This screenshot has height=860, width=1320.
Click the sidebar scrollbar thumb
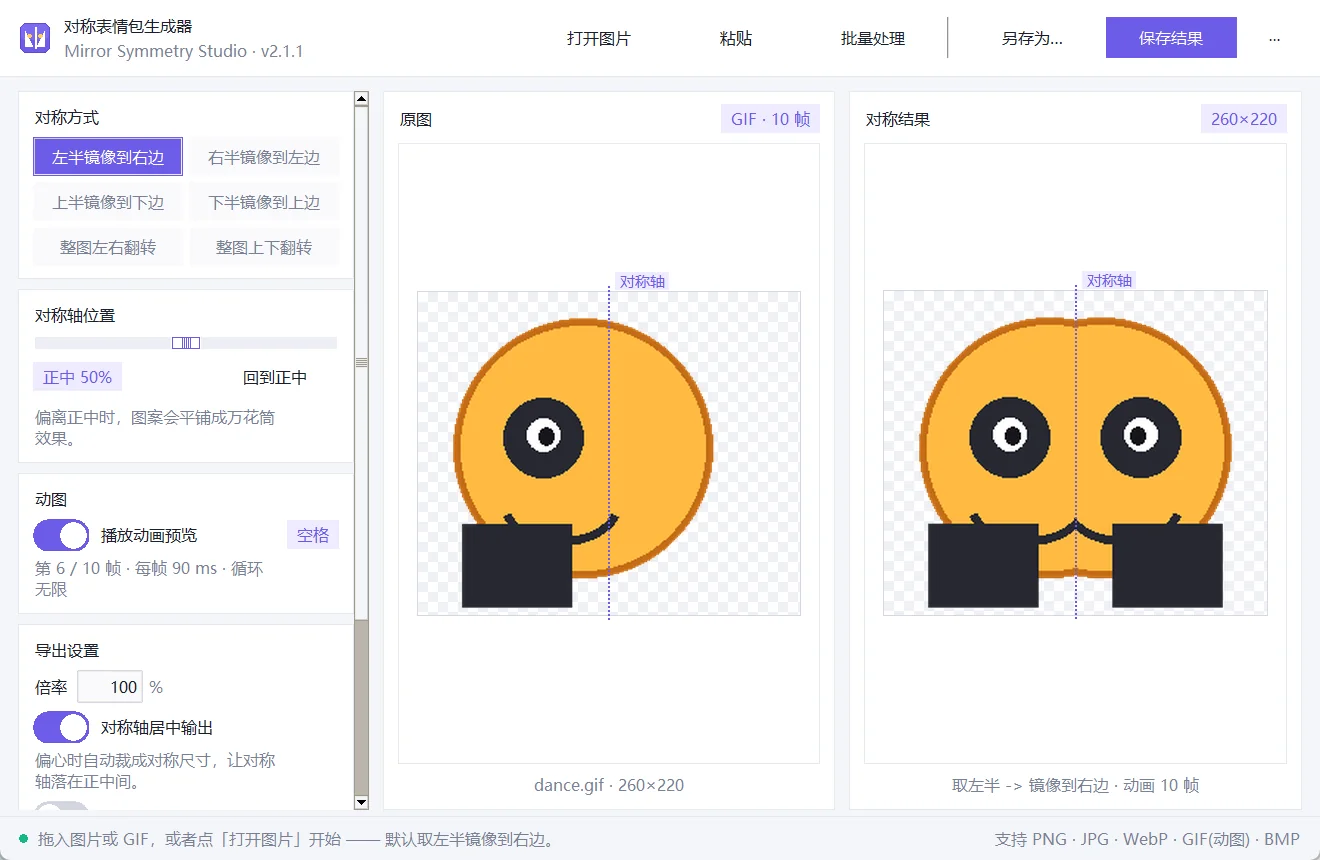click(x=362, y=362)
